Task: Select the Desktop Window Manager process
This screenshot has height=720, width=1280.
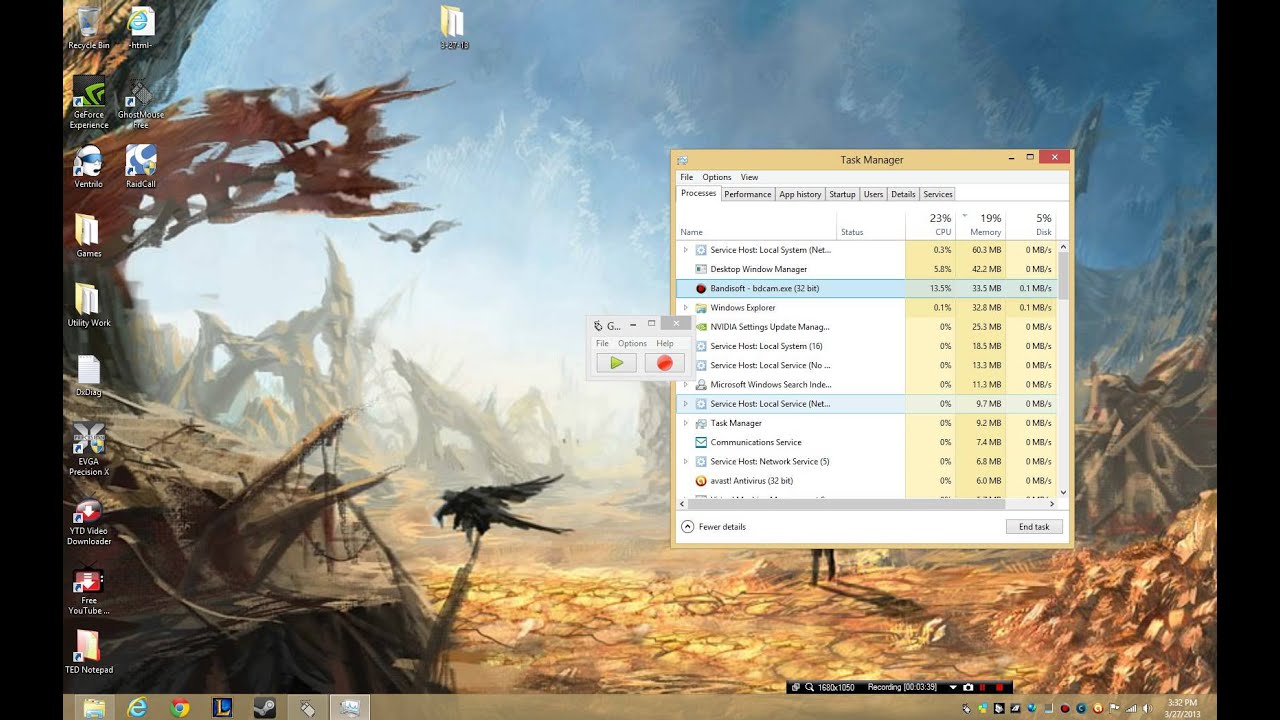Action: tap(866, 269)
